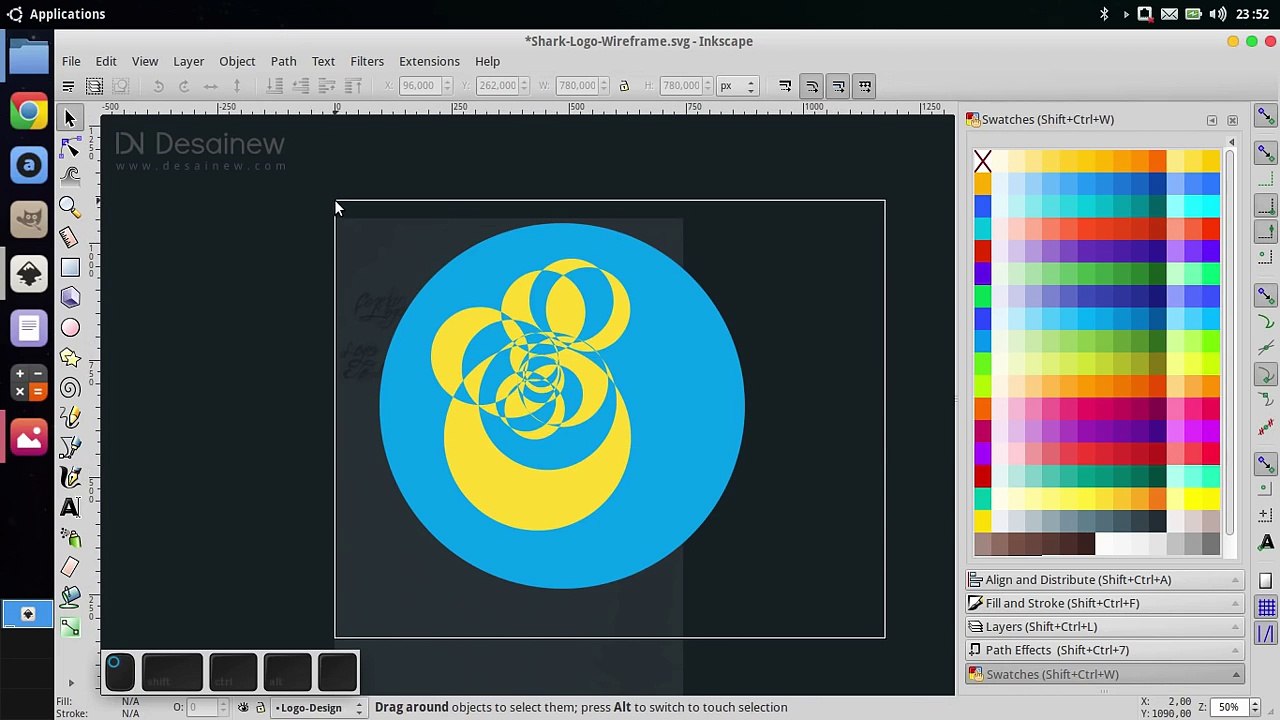Open the Layer menu
This screenshot has width=1280, height=720.
pyautogui.click(x=188, y=61)
